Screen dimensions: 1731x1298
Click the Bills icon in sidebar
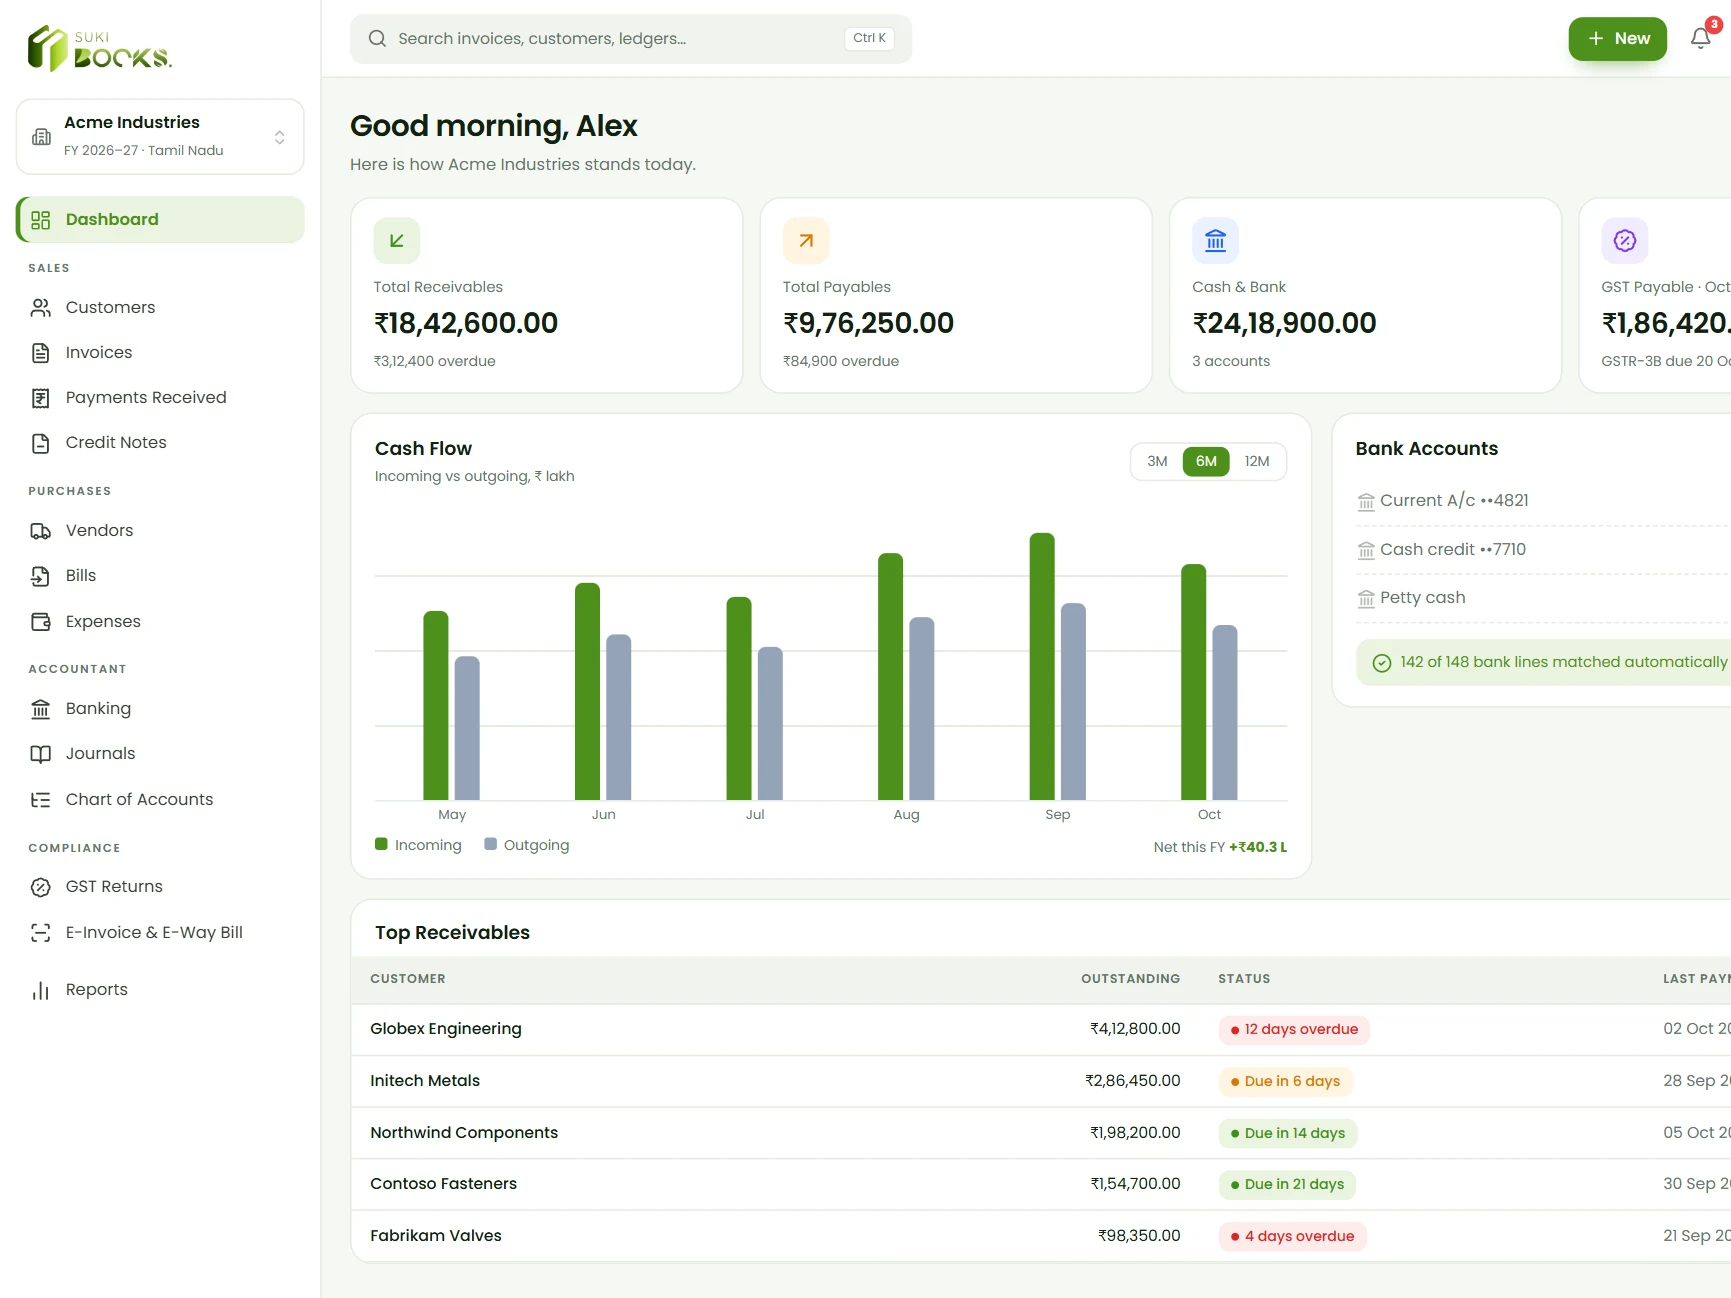40,576
